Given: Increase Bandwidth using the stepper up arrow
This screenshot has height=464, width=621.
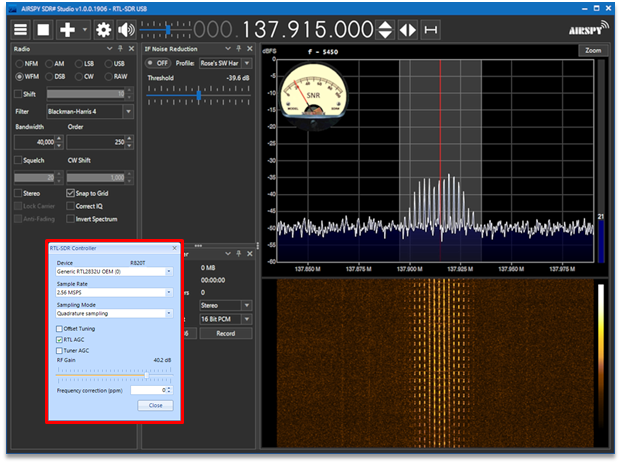Looking at the screenshot, I should 59,139.
